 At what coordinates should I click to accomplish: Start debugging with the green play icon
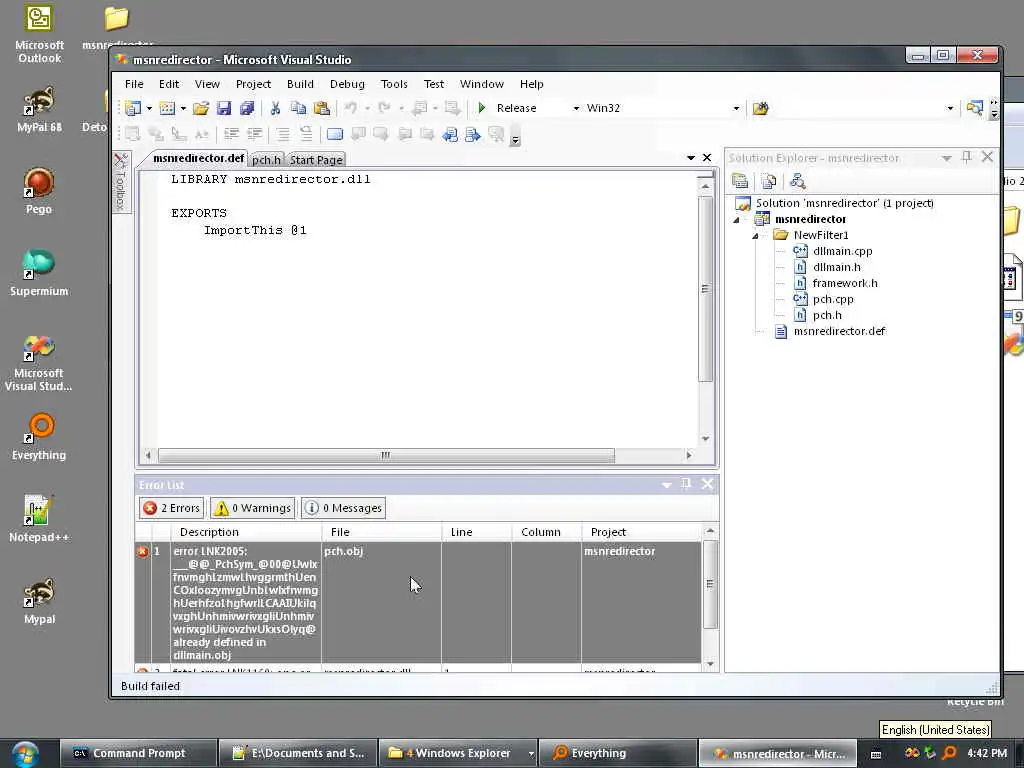(x=482, y=108)
